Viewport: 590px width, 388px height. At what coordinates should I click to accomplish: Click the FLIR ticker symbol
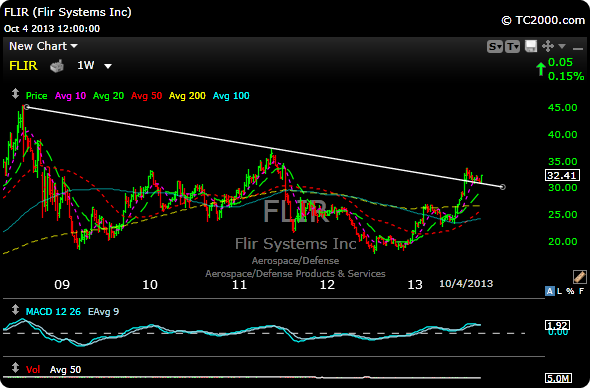(x=23, y=66)
